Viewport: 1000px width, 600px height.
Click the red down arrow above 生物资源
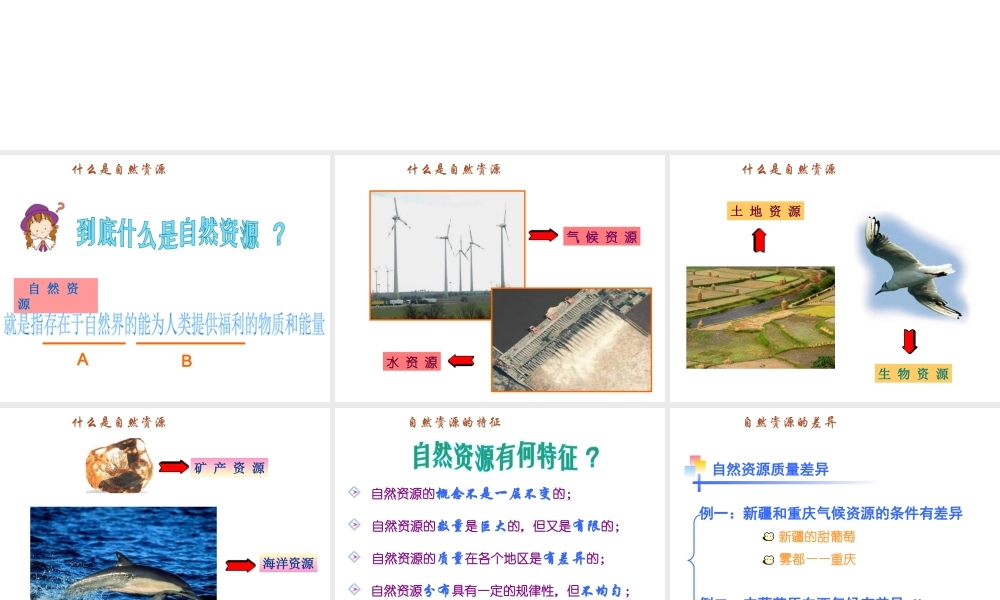tap(910, 341)
